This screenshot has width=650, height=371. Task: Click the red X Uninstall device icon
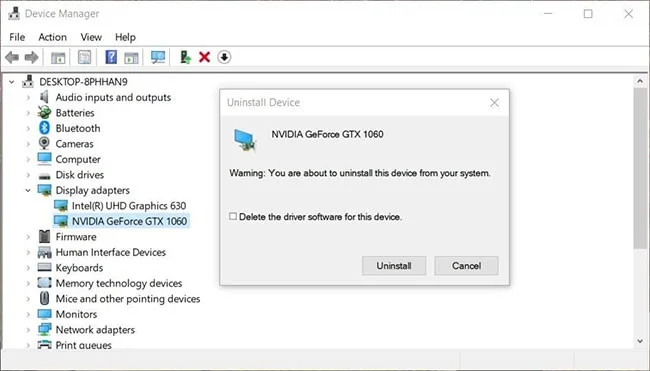pyautogui.click(x=204, y=57)
